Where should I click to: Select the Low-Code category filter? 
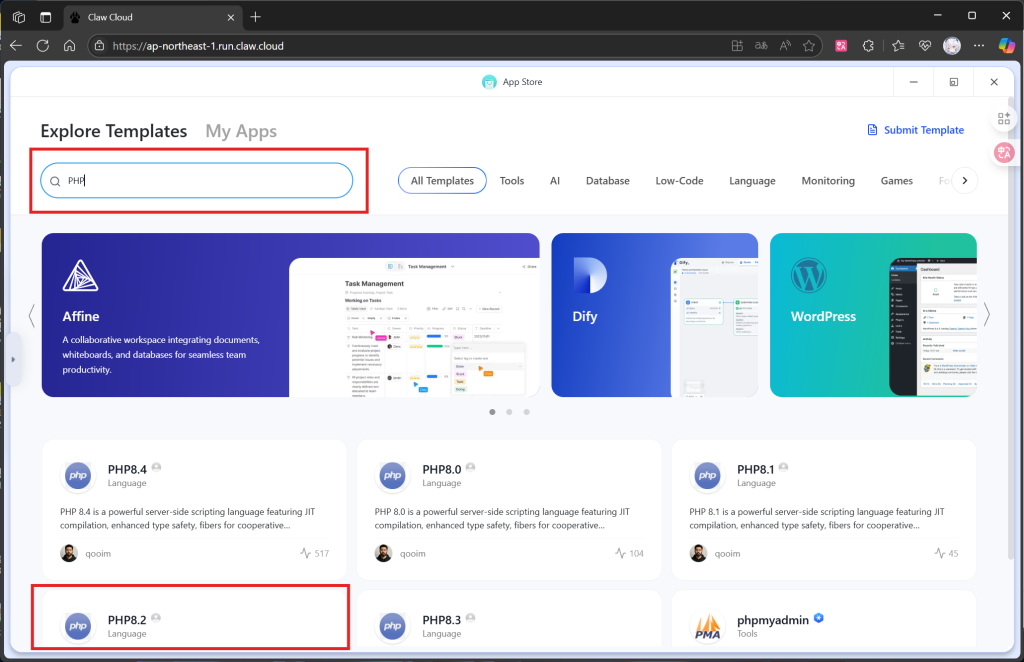pos(679,181)
